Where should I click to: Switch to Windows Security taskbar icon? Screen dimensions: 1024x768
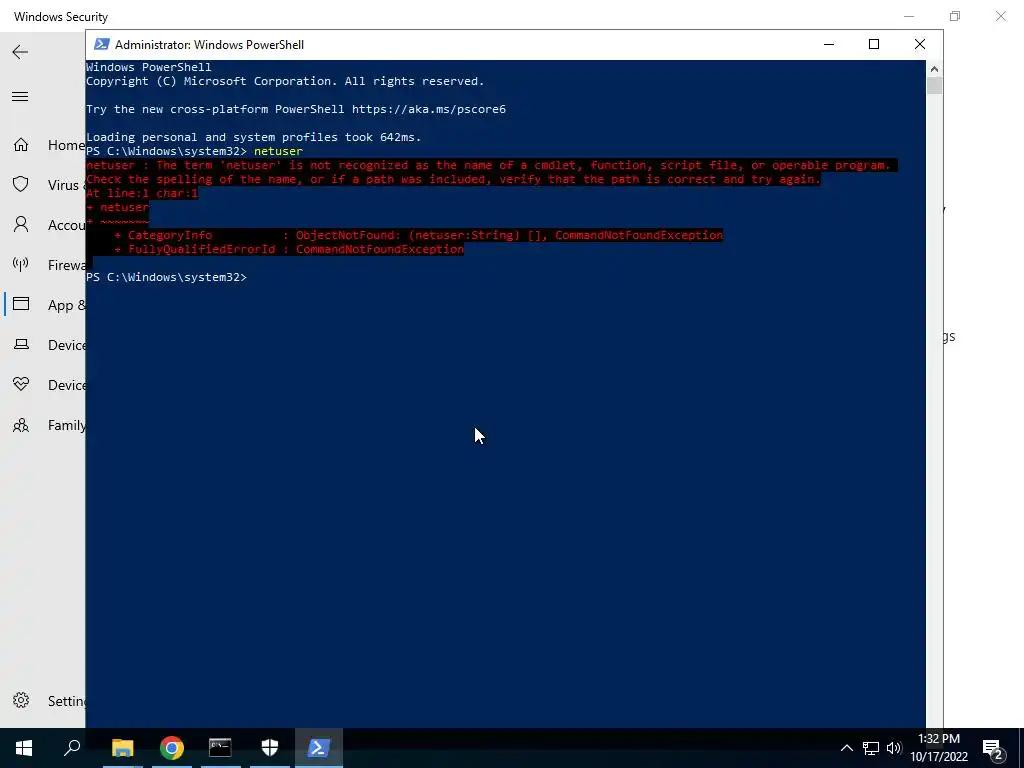click(270, 748)
